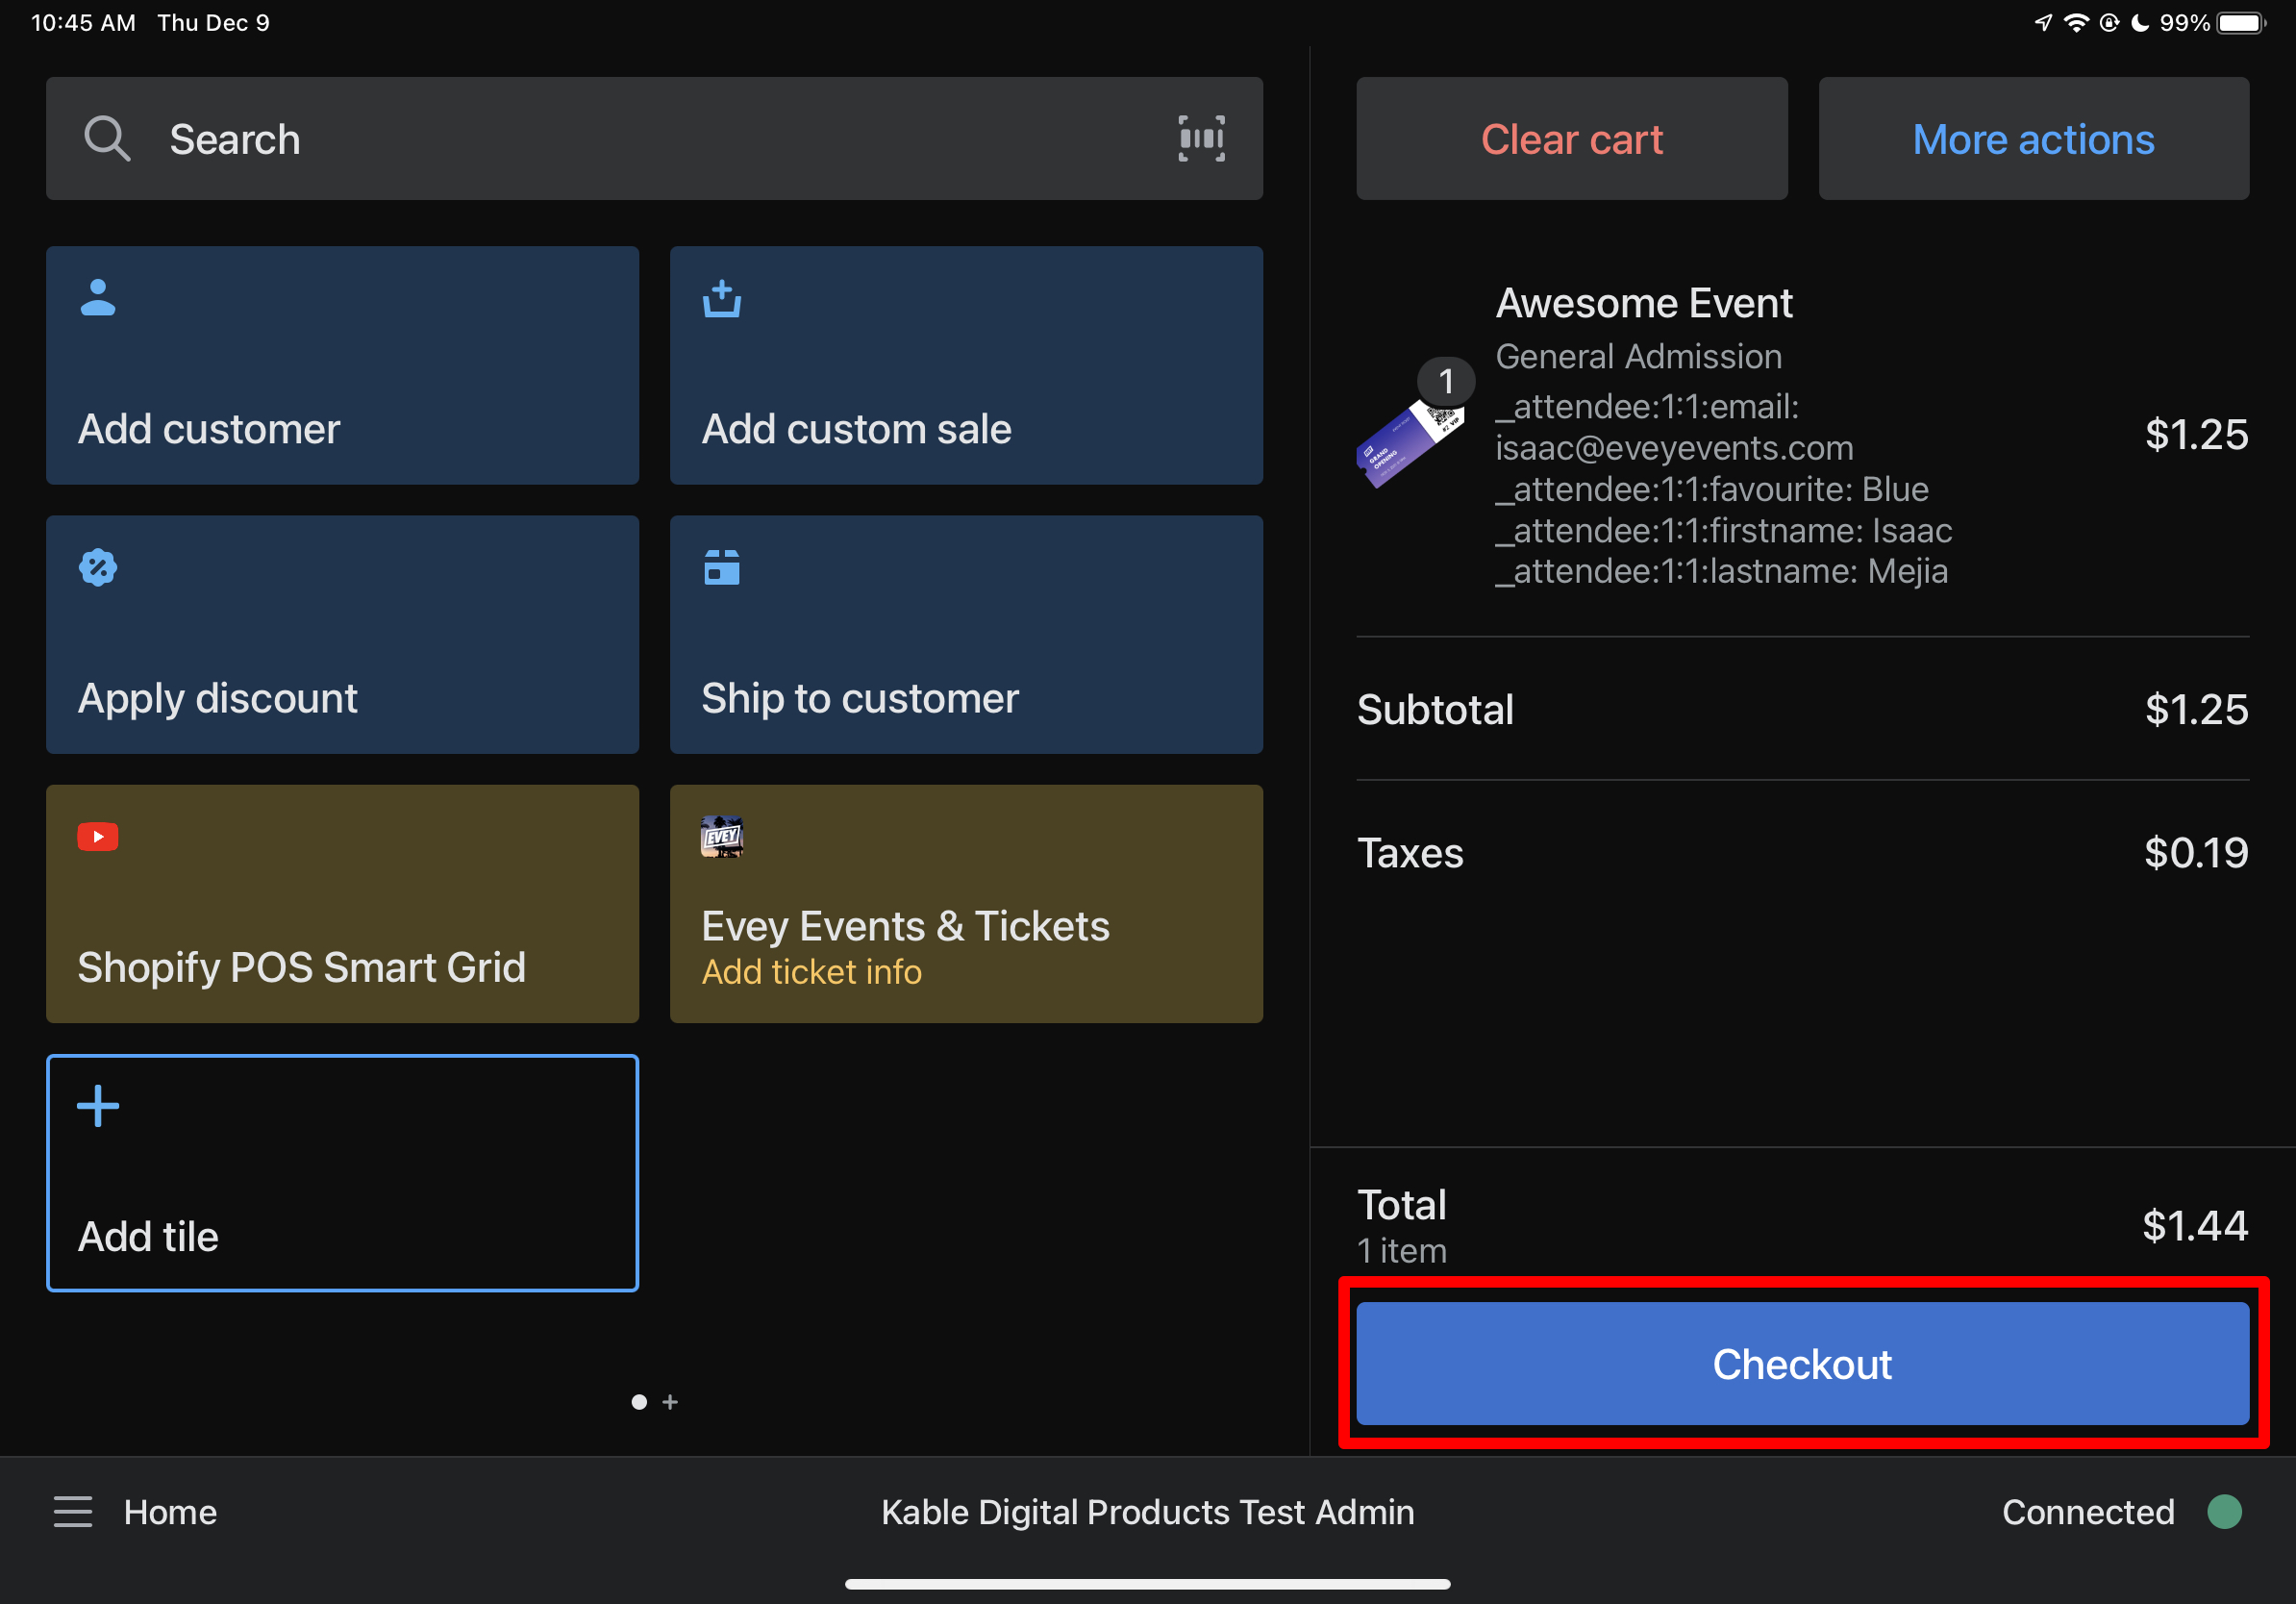Select the first grid page dot

[x=639, y=1402]
